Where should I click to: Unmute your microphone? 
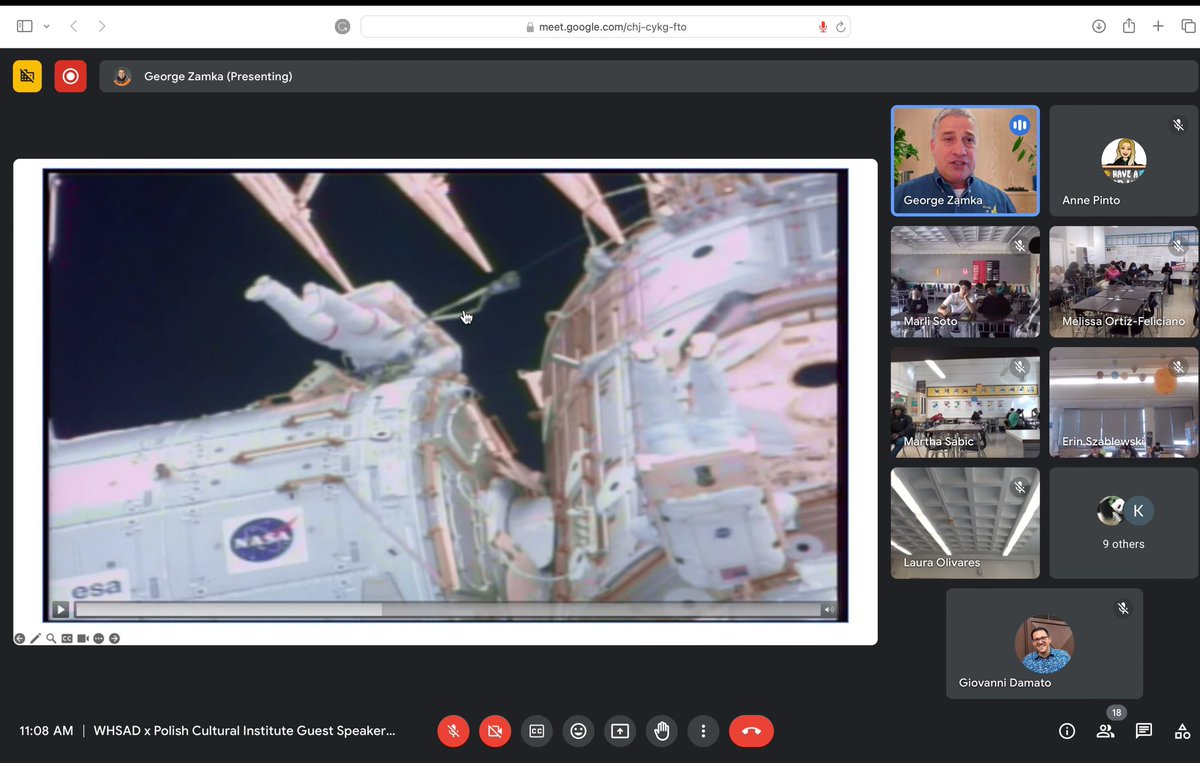453,731
